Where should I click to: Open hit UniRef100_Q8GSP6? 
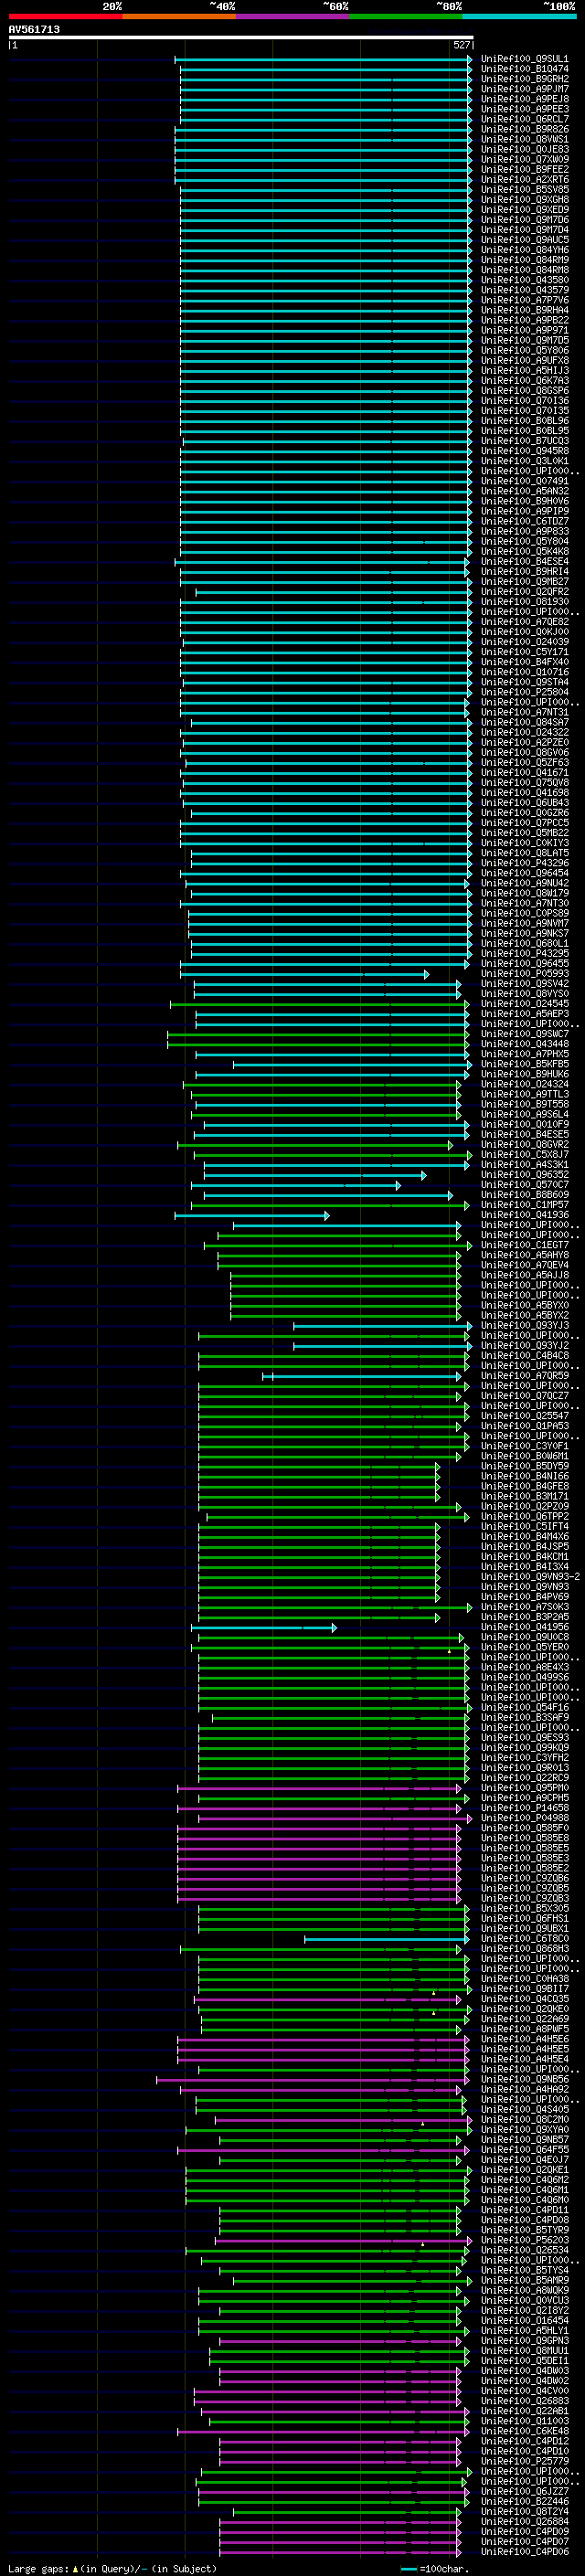(x=524, y=391)
